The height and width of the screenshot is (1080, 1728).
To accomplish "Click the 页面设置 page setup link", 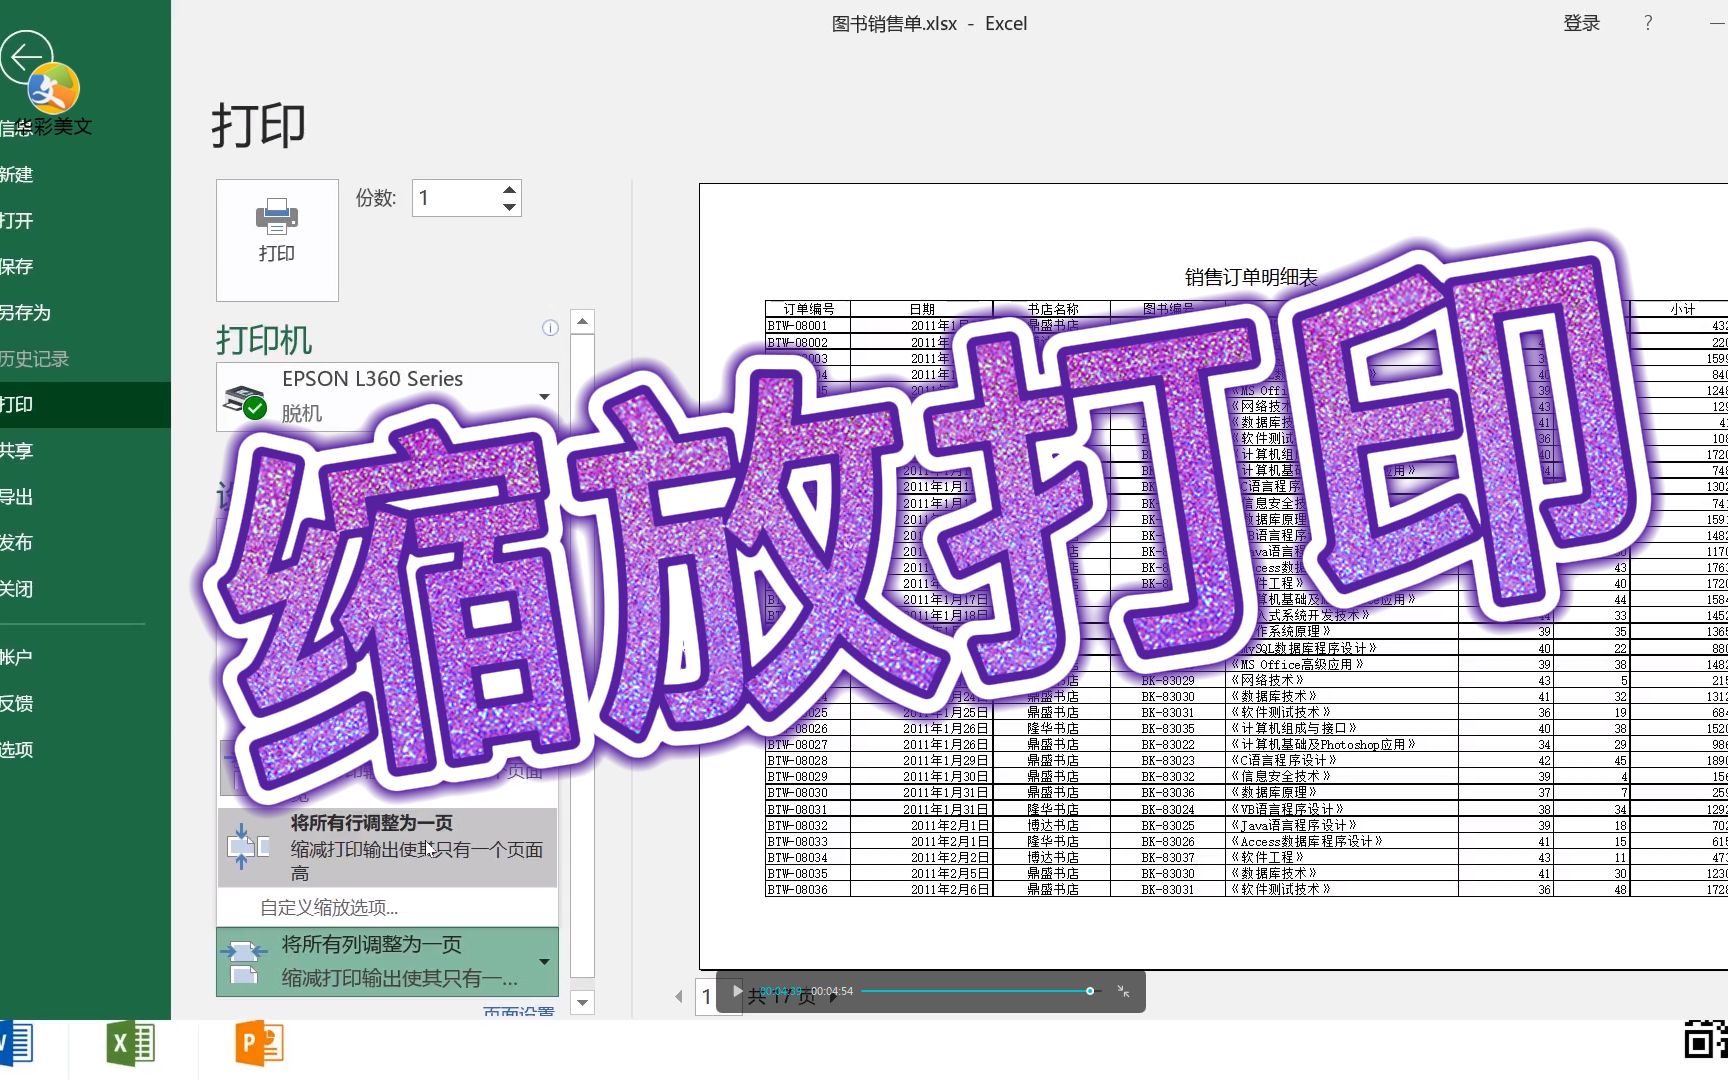I will click(x=519, y=1012).
